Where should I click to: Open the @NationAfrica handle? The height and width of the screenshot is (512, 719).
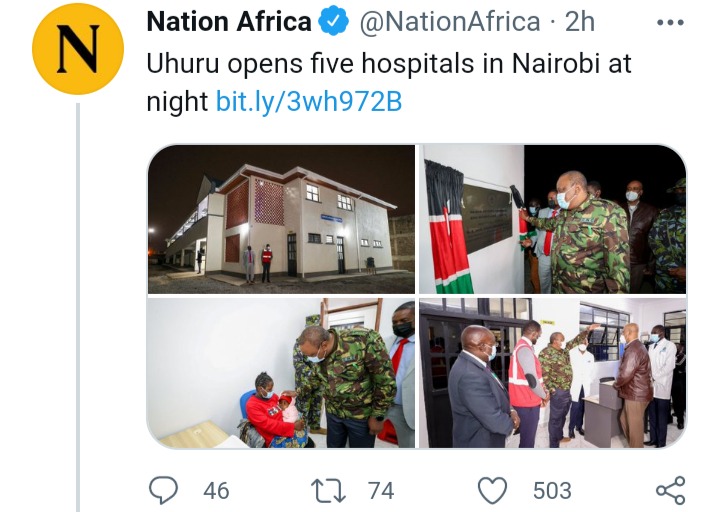[x=450, y=22]
